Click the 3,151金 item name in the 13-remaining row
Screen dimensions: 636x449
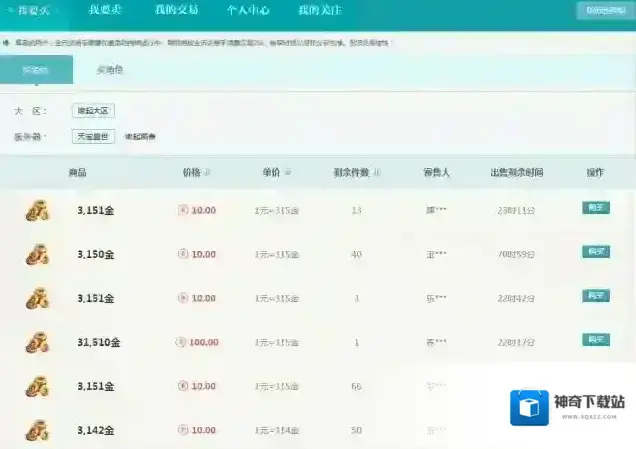click(x=96, y=211)
